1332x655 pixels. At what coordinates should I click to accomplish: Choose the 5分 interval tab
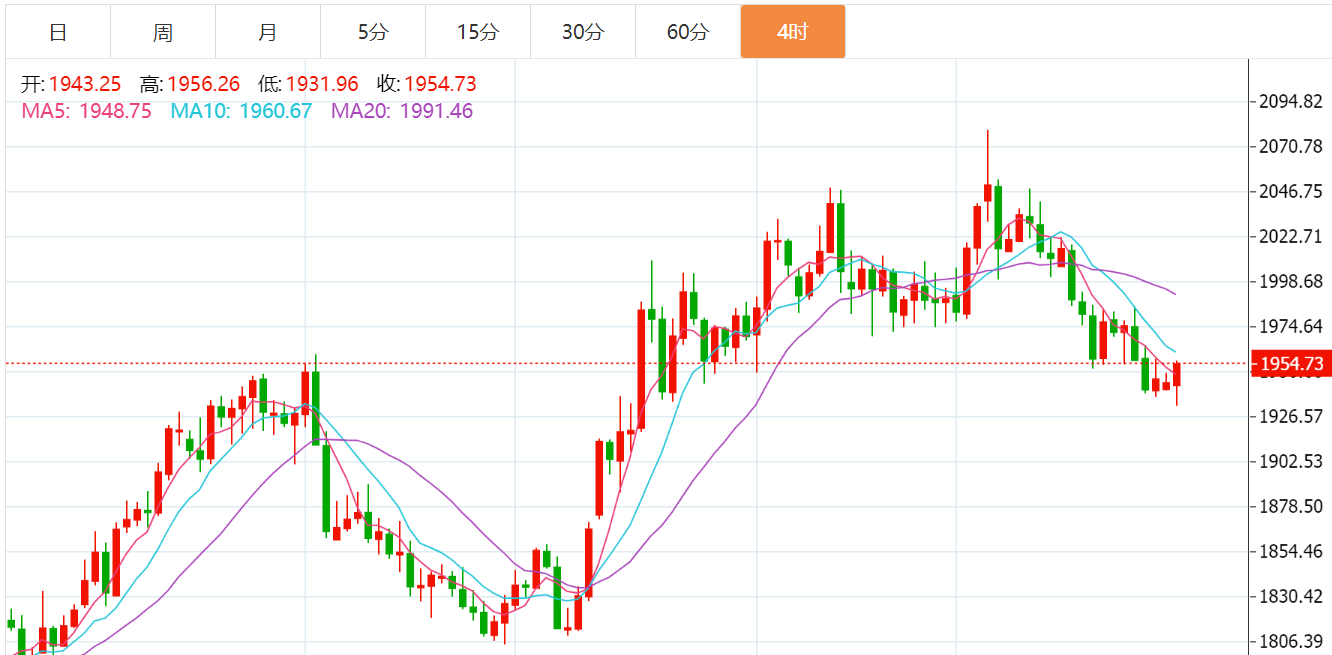point(373,32)
